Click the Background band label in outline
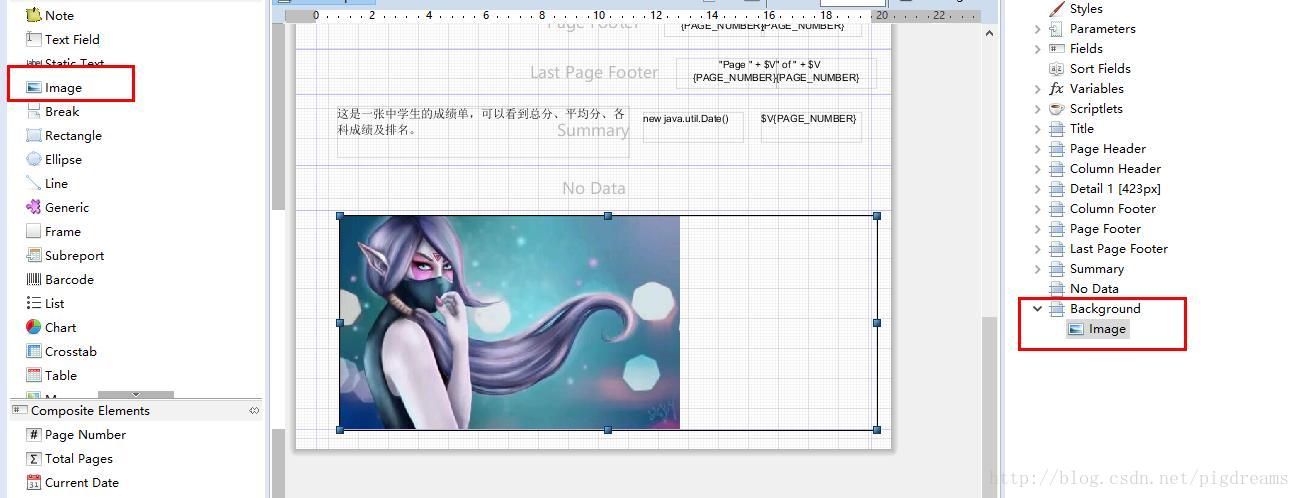Viewport: 1300px width, 498px height. click(1105, 308)
